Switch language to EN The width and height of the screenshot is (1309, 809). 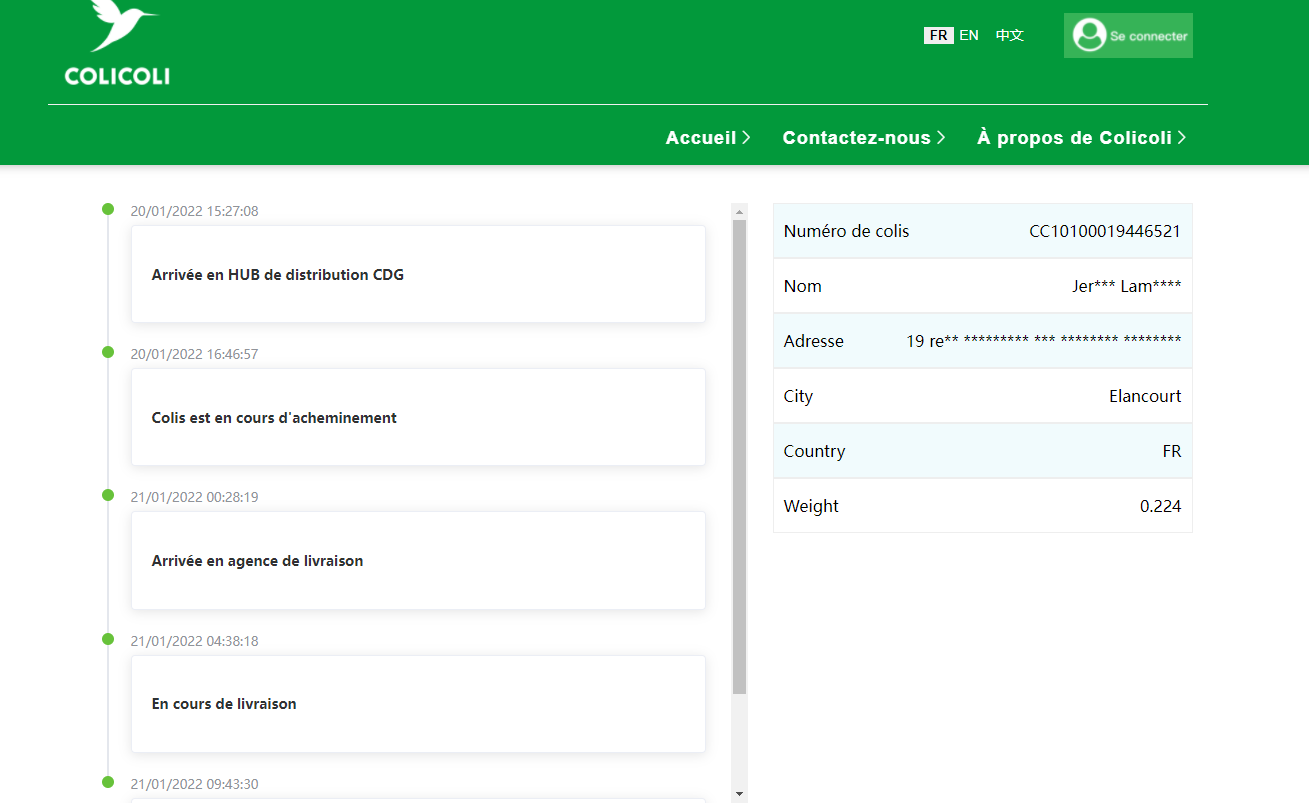coord(968,35)
